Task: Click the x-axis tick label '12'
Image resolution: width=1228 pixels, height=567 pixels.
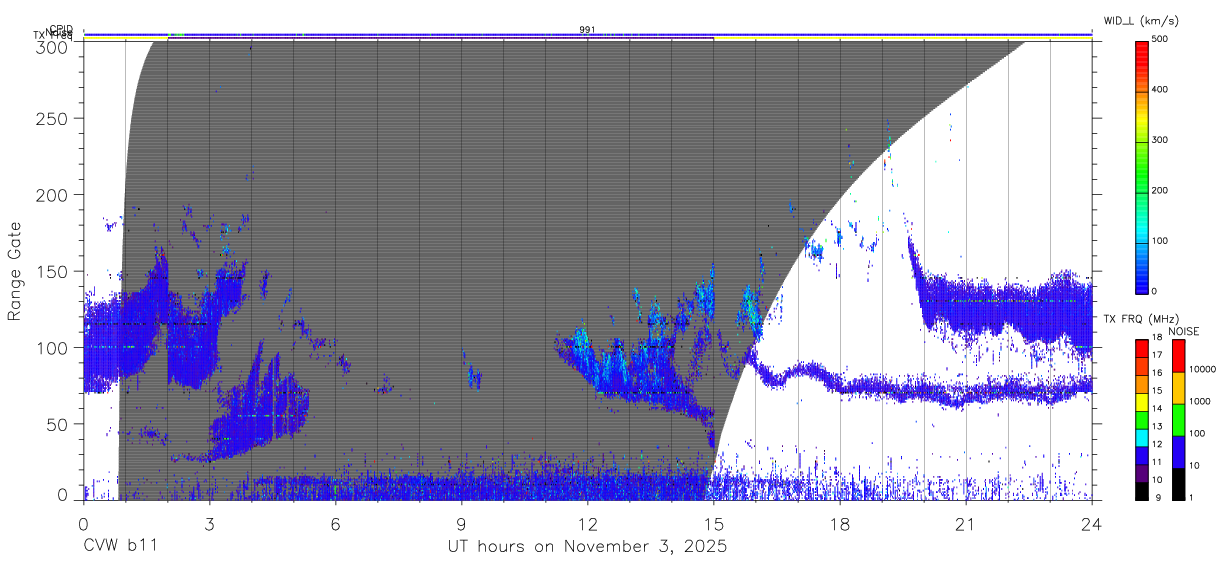Action: pos(587,523)
